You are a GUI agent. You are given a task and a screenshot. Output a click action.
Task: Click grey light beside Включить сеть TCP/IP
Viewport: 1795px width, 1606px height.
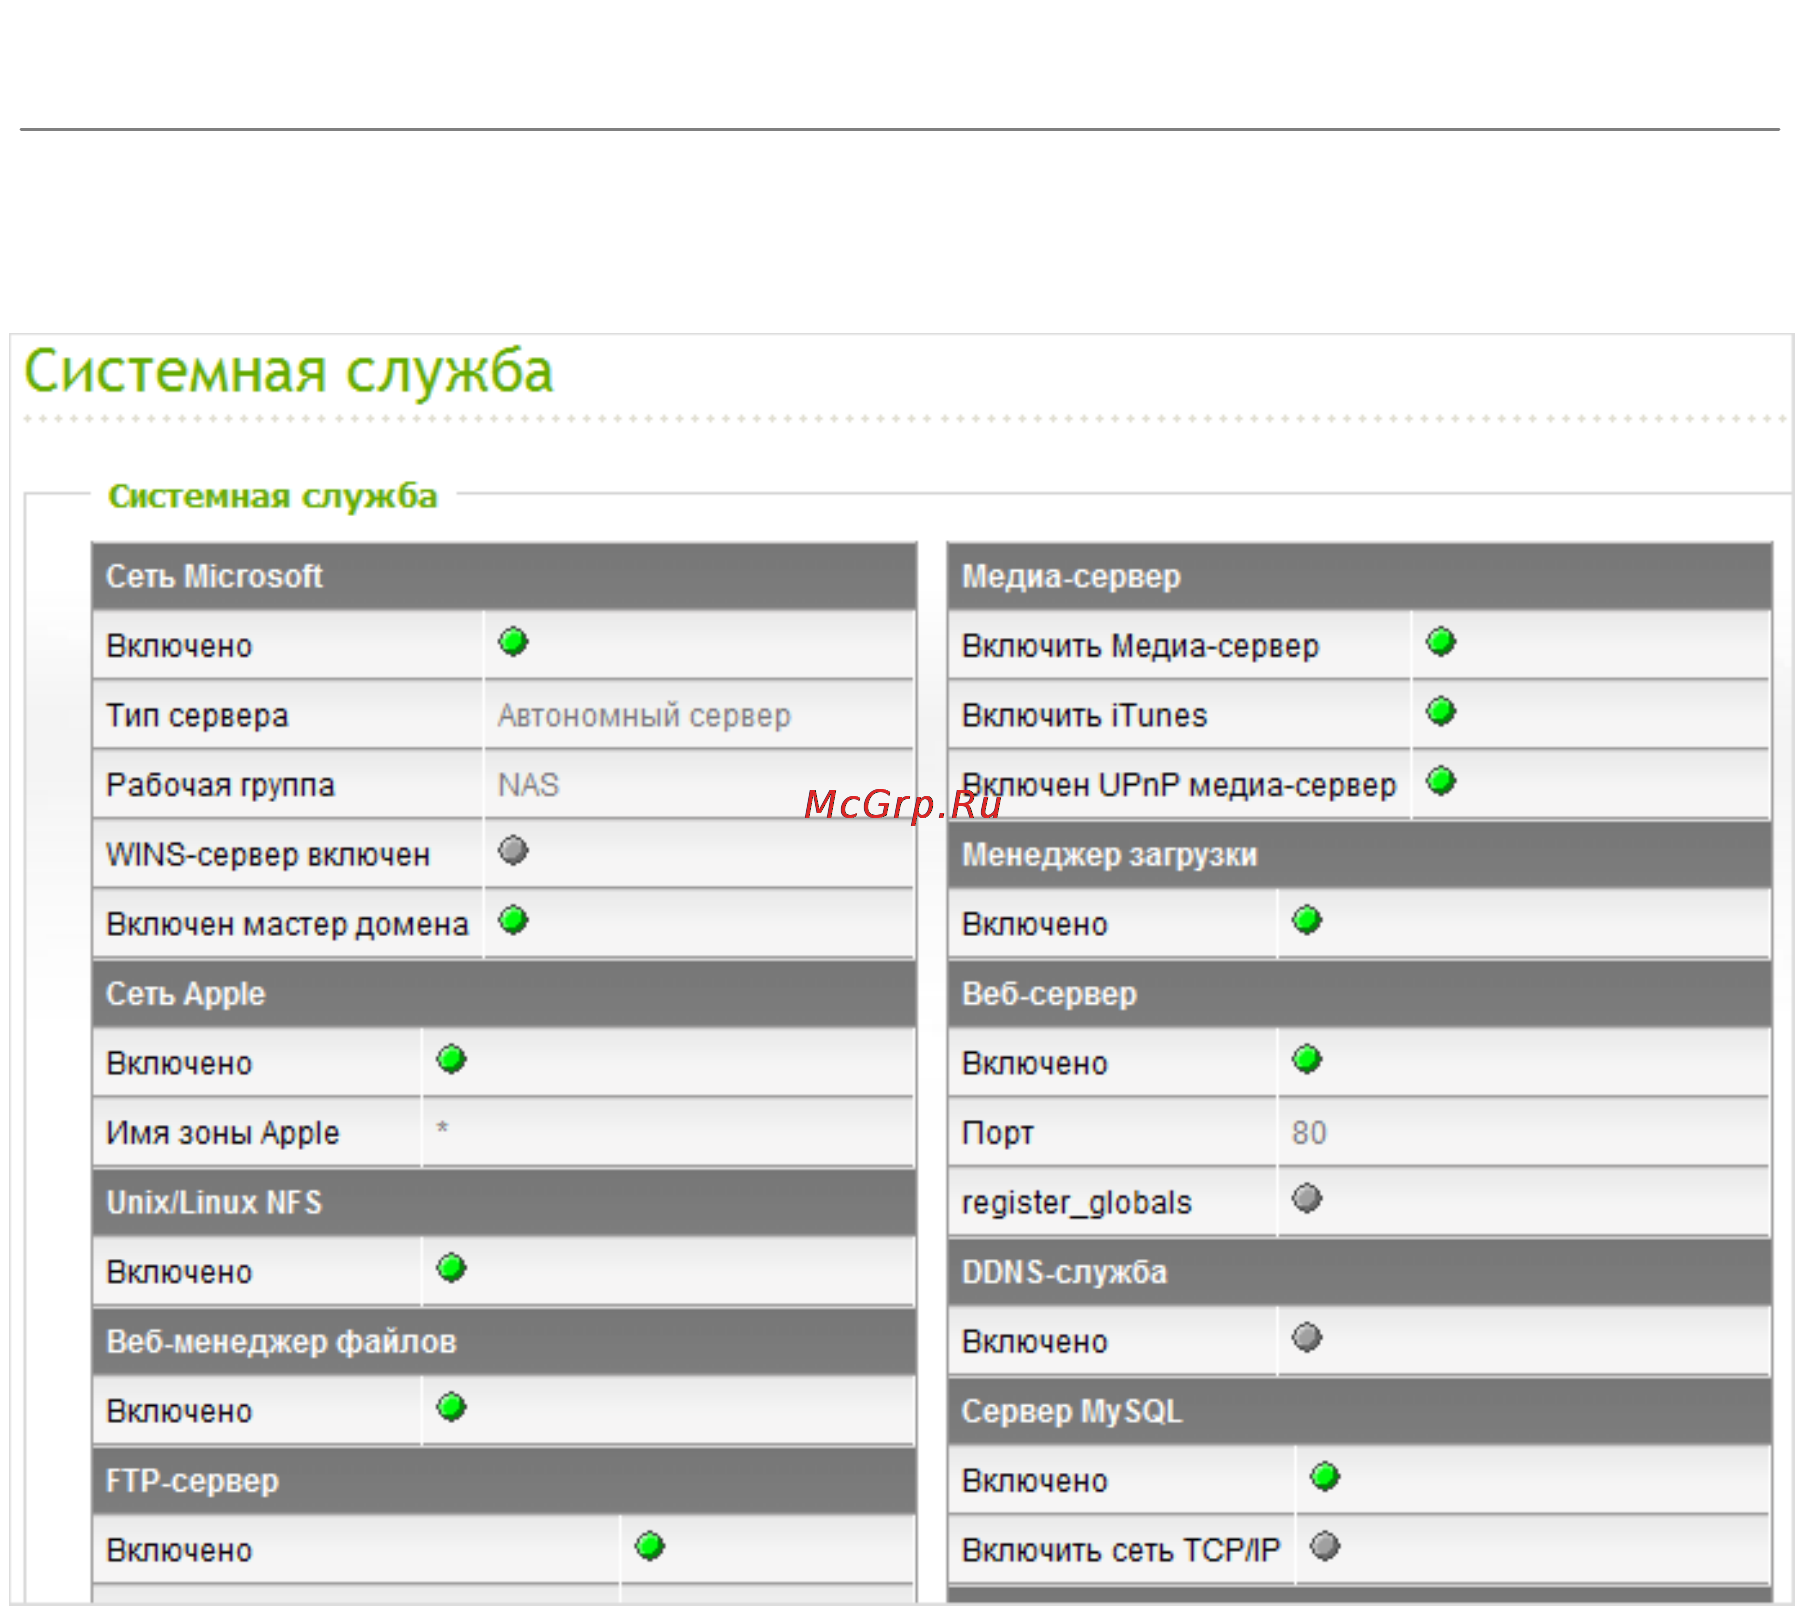click(1325, 1545)
